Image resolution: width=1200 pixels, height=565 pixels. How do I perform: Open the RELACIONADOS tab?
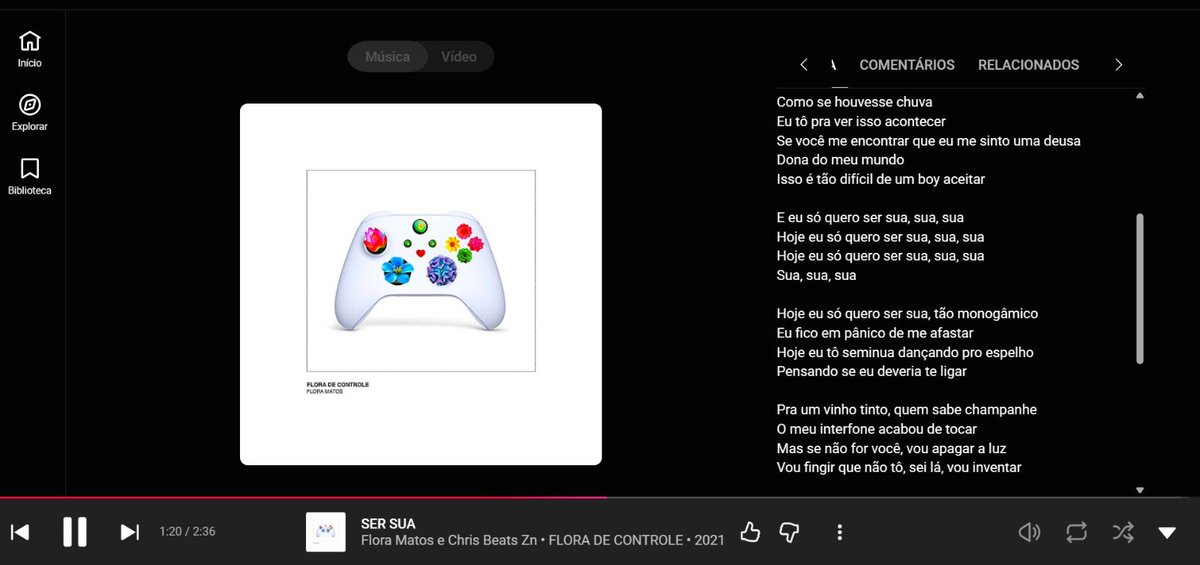[x=1028, y=65]
